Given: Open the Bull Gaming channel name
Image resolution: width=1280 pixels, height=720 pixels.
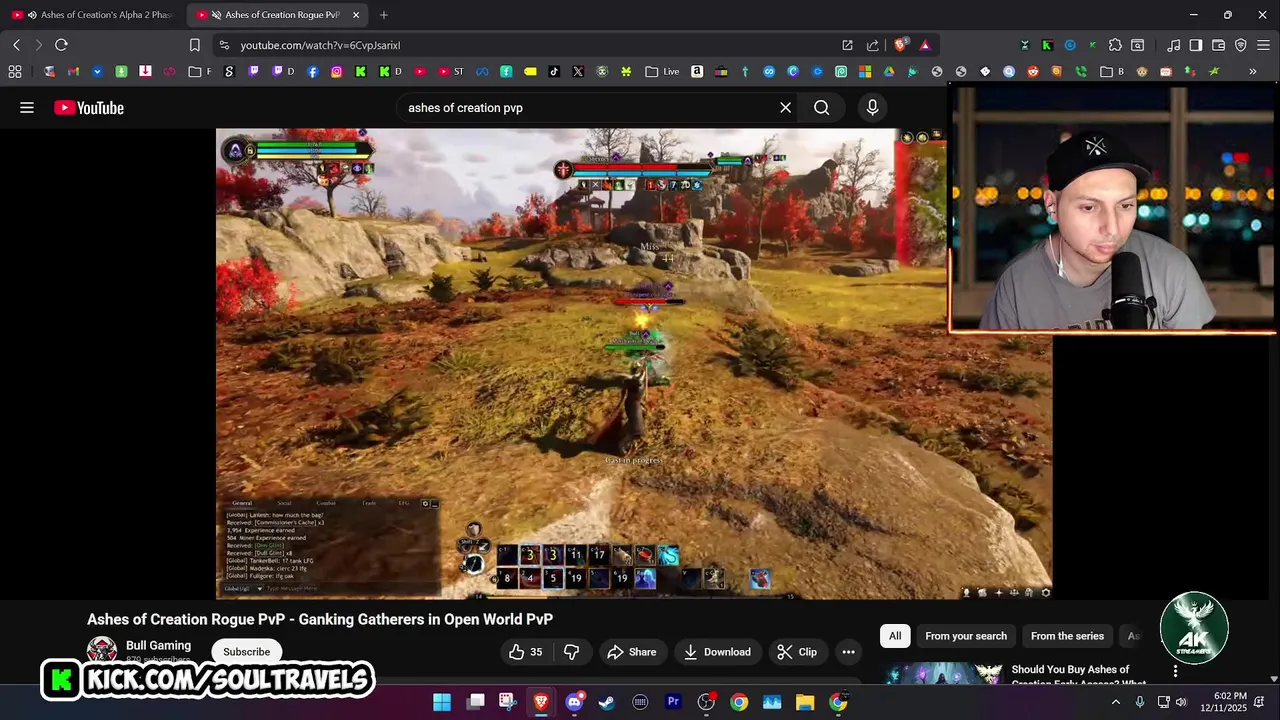Looking at the screenshot, I should point(158,645).
